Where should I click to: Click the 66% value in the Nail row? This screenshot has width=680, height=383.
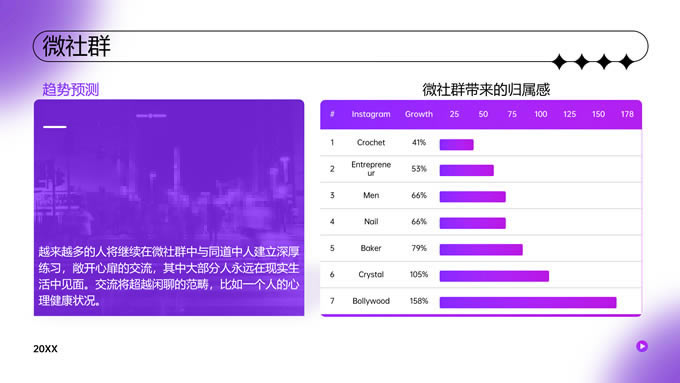(x=419, y=222)
